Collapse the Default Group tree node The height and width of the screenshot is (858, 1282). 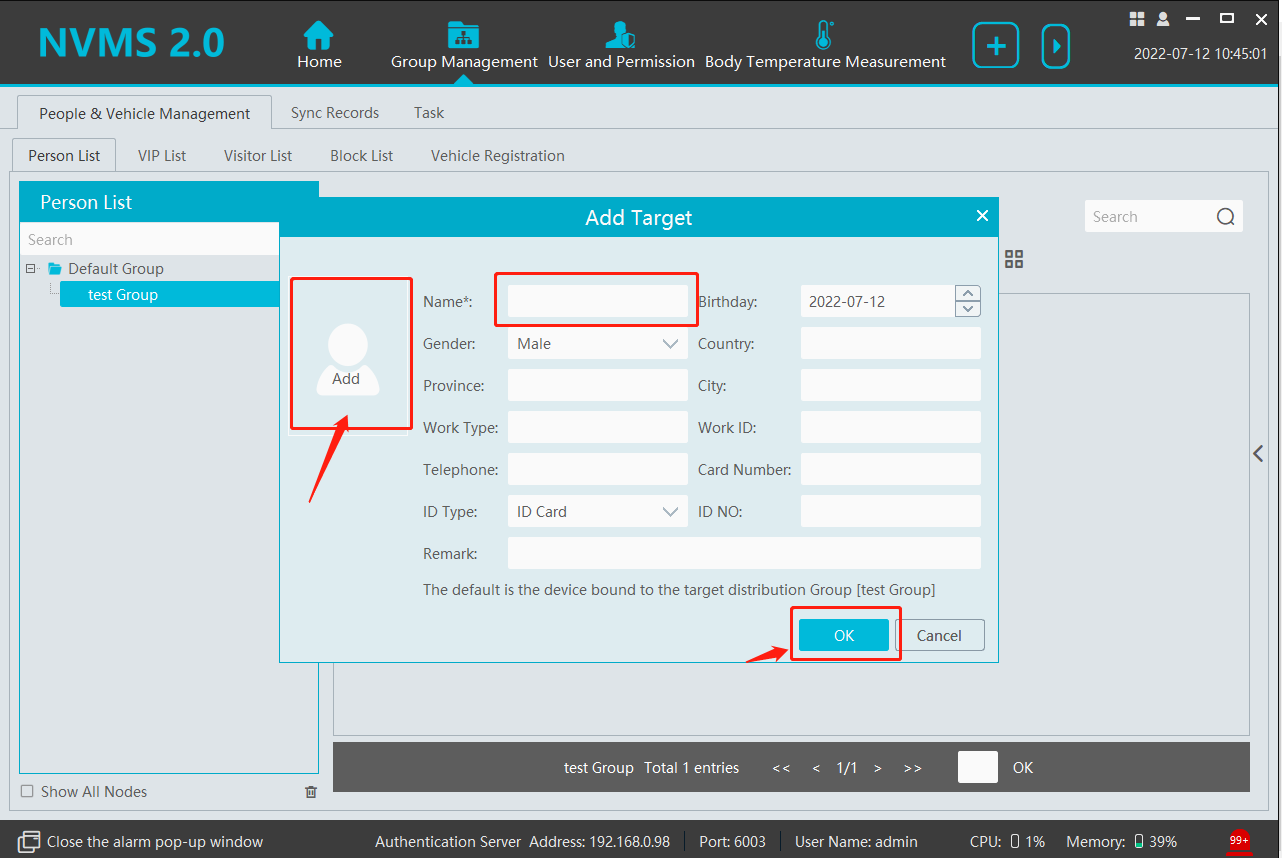click(x=31, y=268)
